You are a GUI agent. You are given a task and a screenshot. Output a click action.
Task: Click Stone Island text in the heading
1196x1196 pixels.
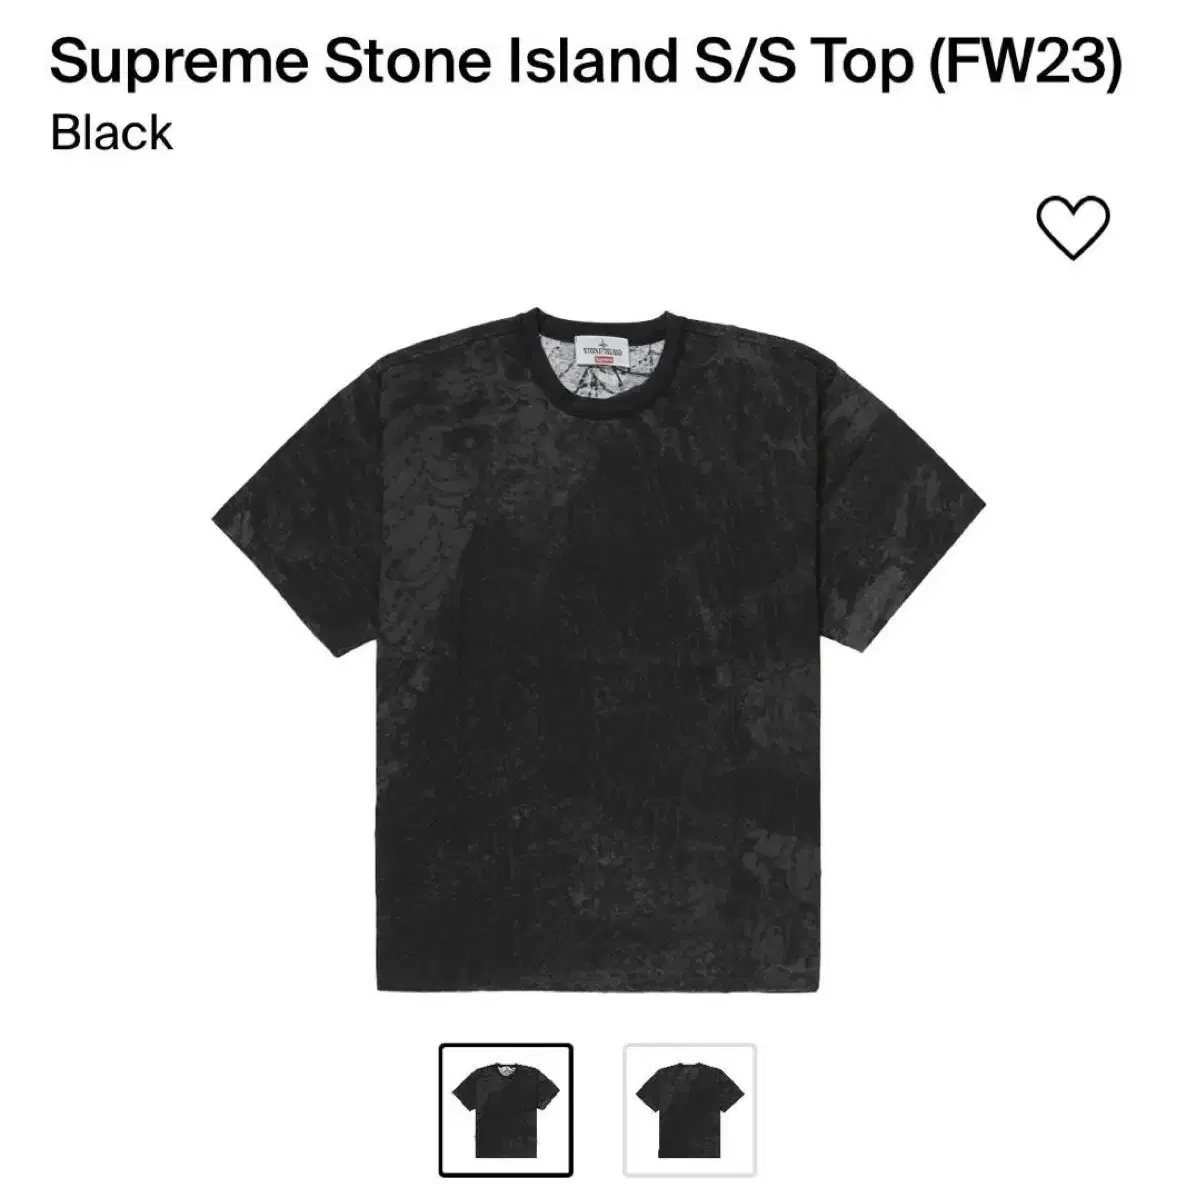click(502, 61)
